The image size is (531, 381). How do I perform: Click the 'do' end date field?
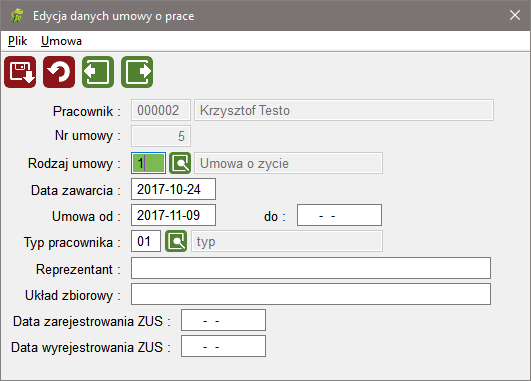click(x=339, y=215)
